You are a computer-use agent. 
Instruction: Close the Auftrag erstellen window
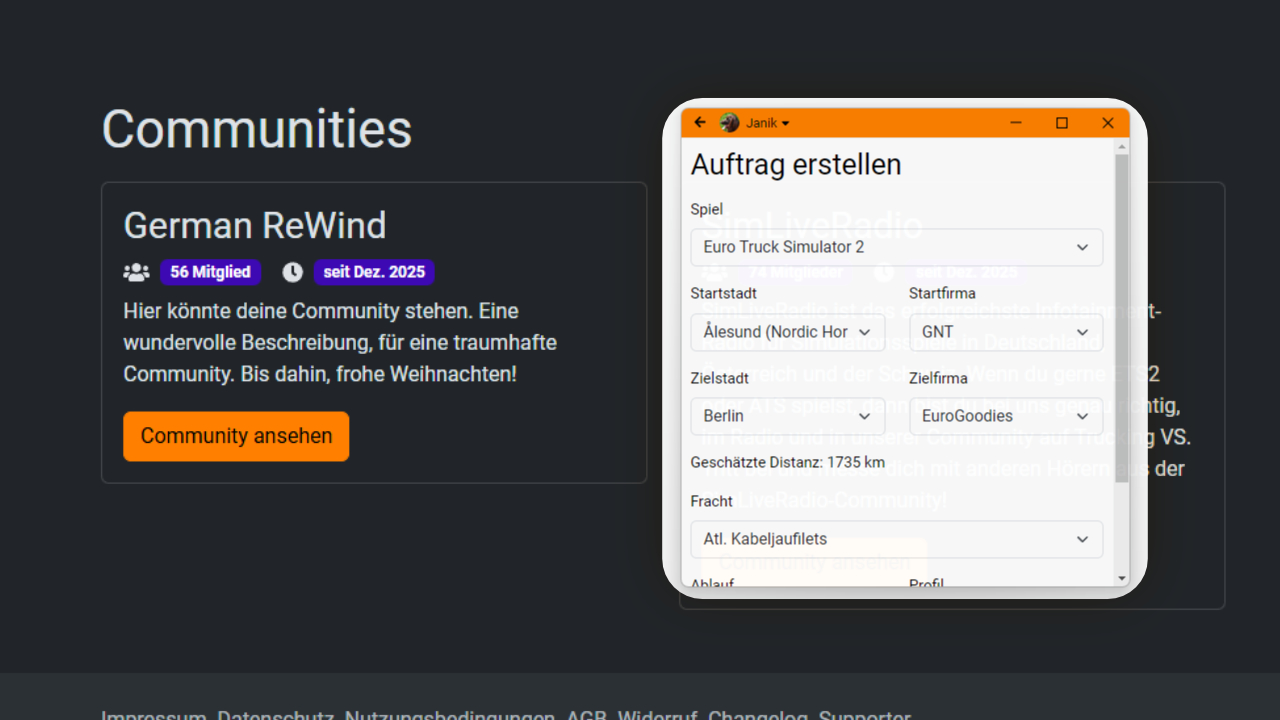(1107, 123)
